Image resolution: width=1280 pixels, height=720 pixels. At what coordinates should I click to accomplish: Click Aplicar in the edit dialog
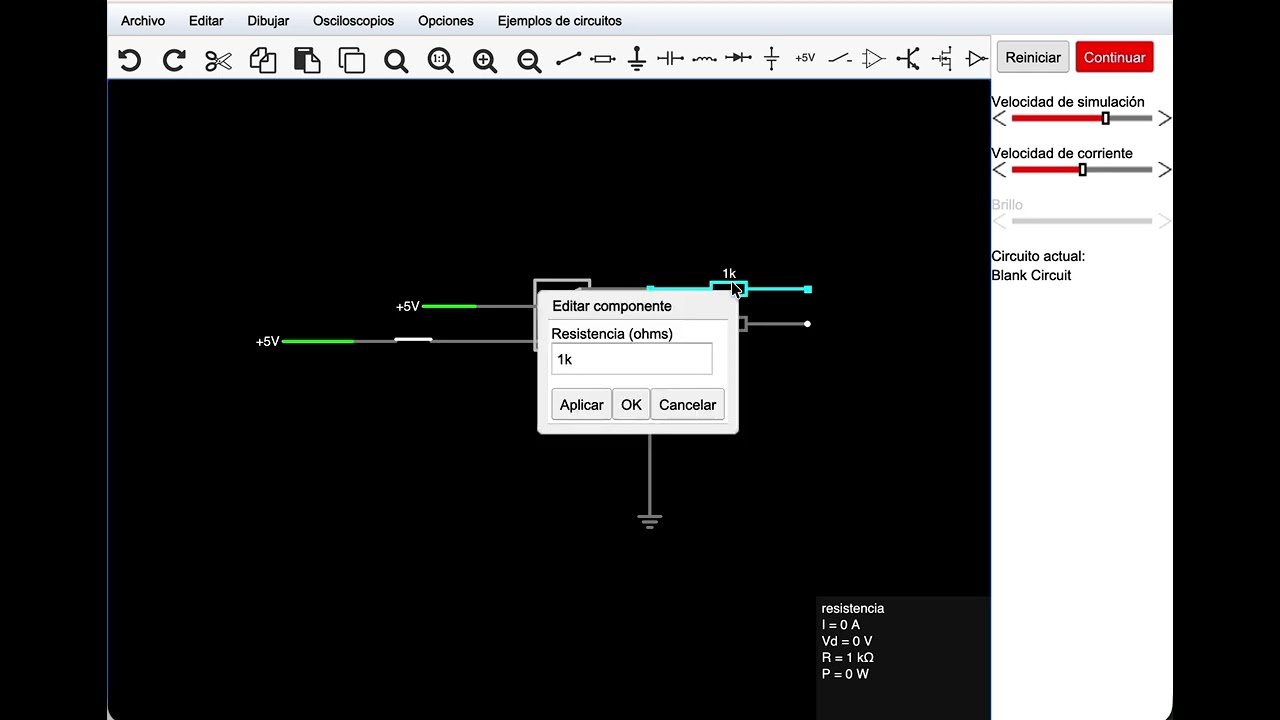click(581, 405)
